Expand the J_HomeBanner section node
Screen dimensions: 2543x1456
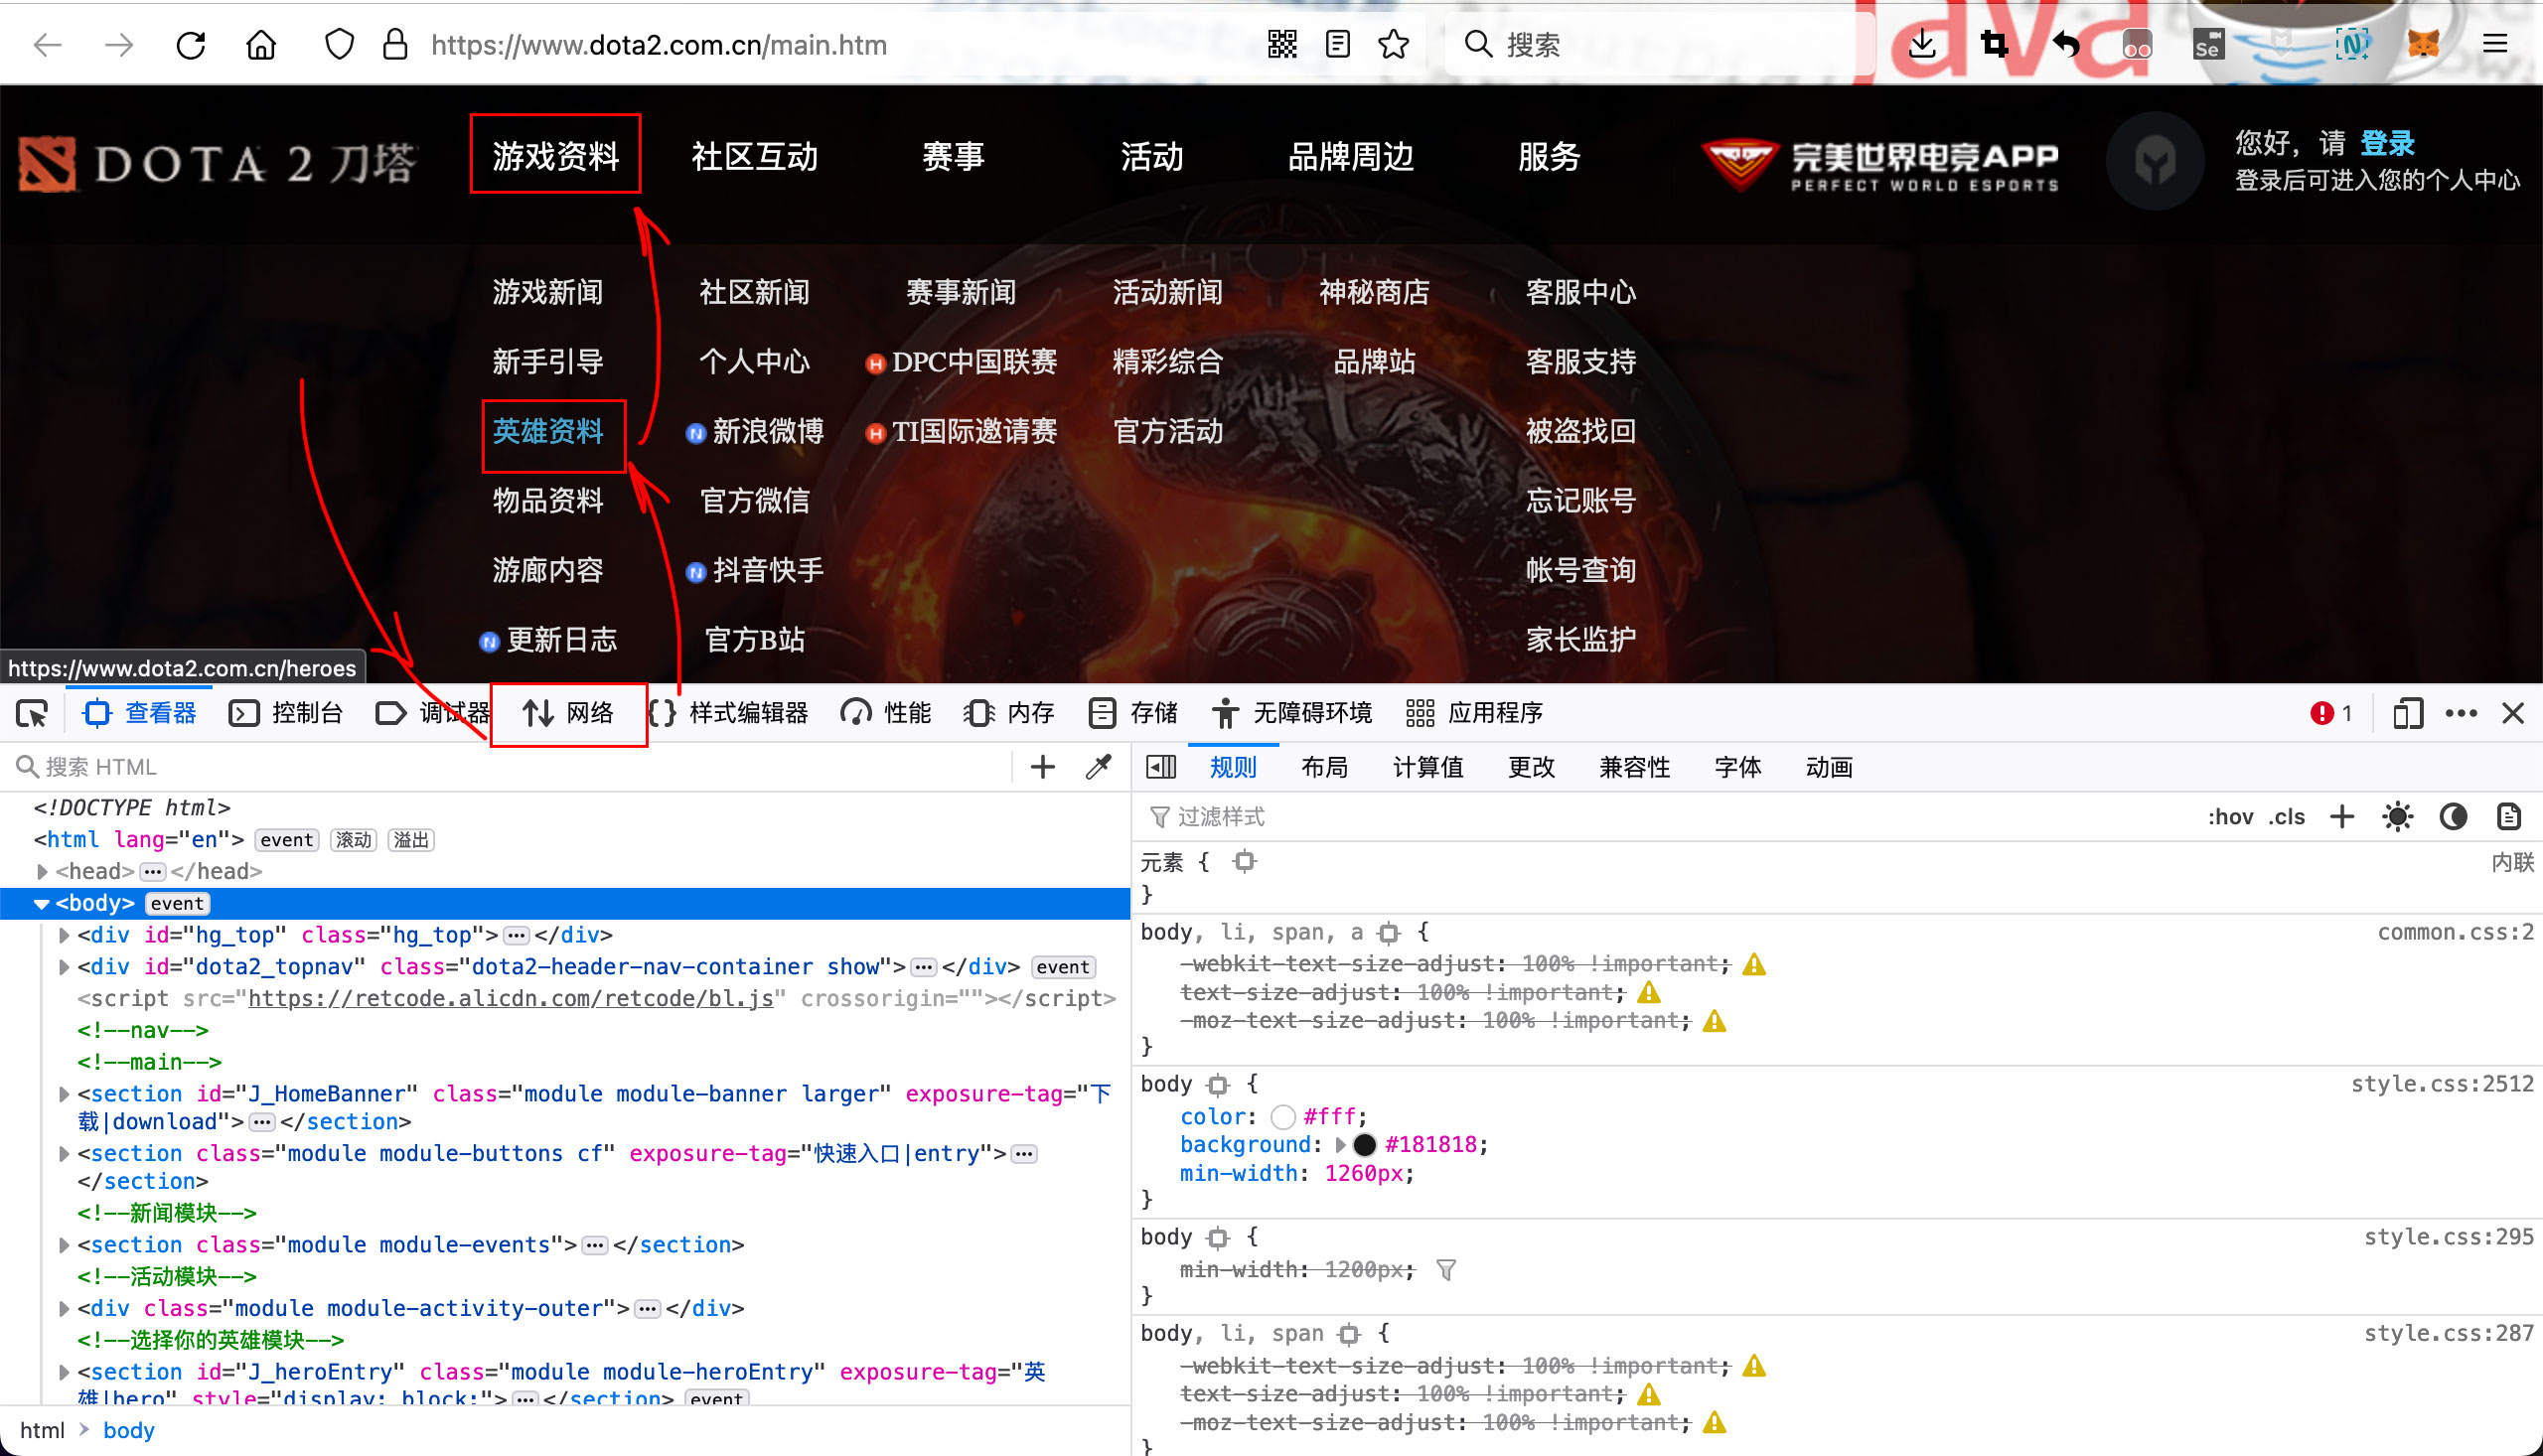coord(64,1094)
